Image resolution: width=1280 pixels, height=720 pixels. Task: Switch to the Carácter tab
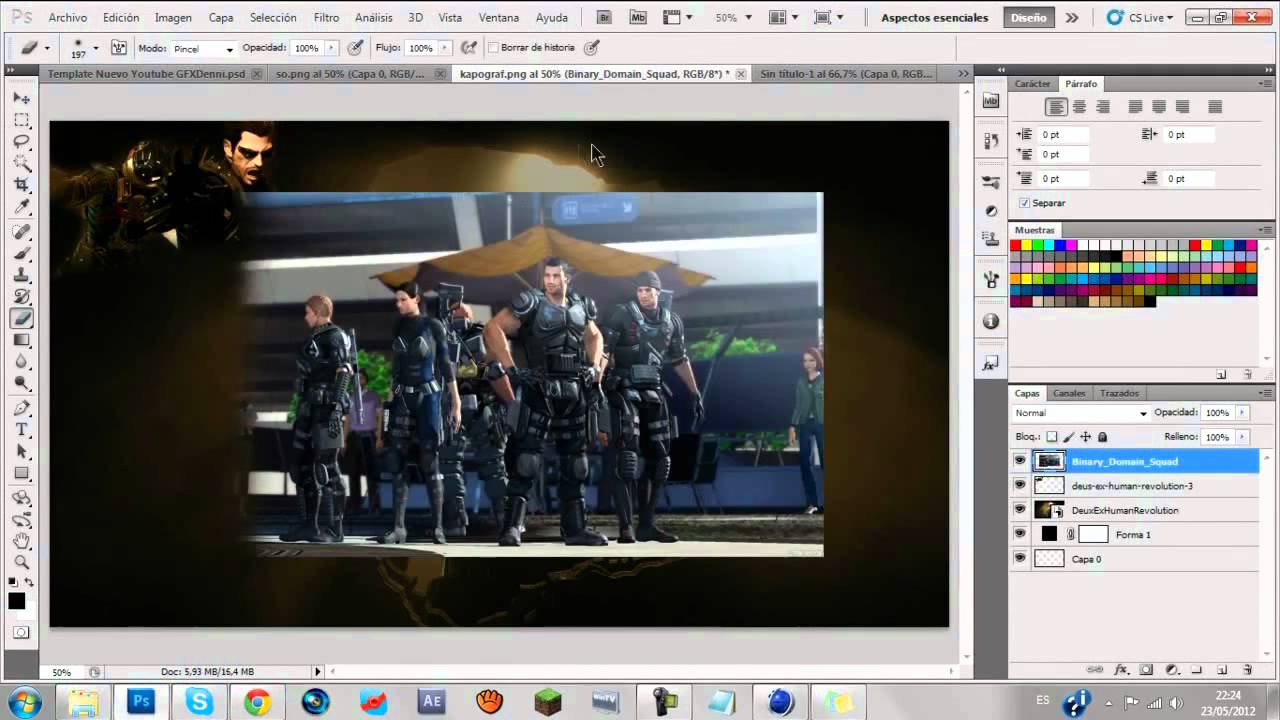(x=1033, y=84)
